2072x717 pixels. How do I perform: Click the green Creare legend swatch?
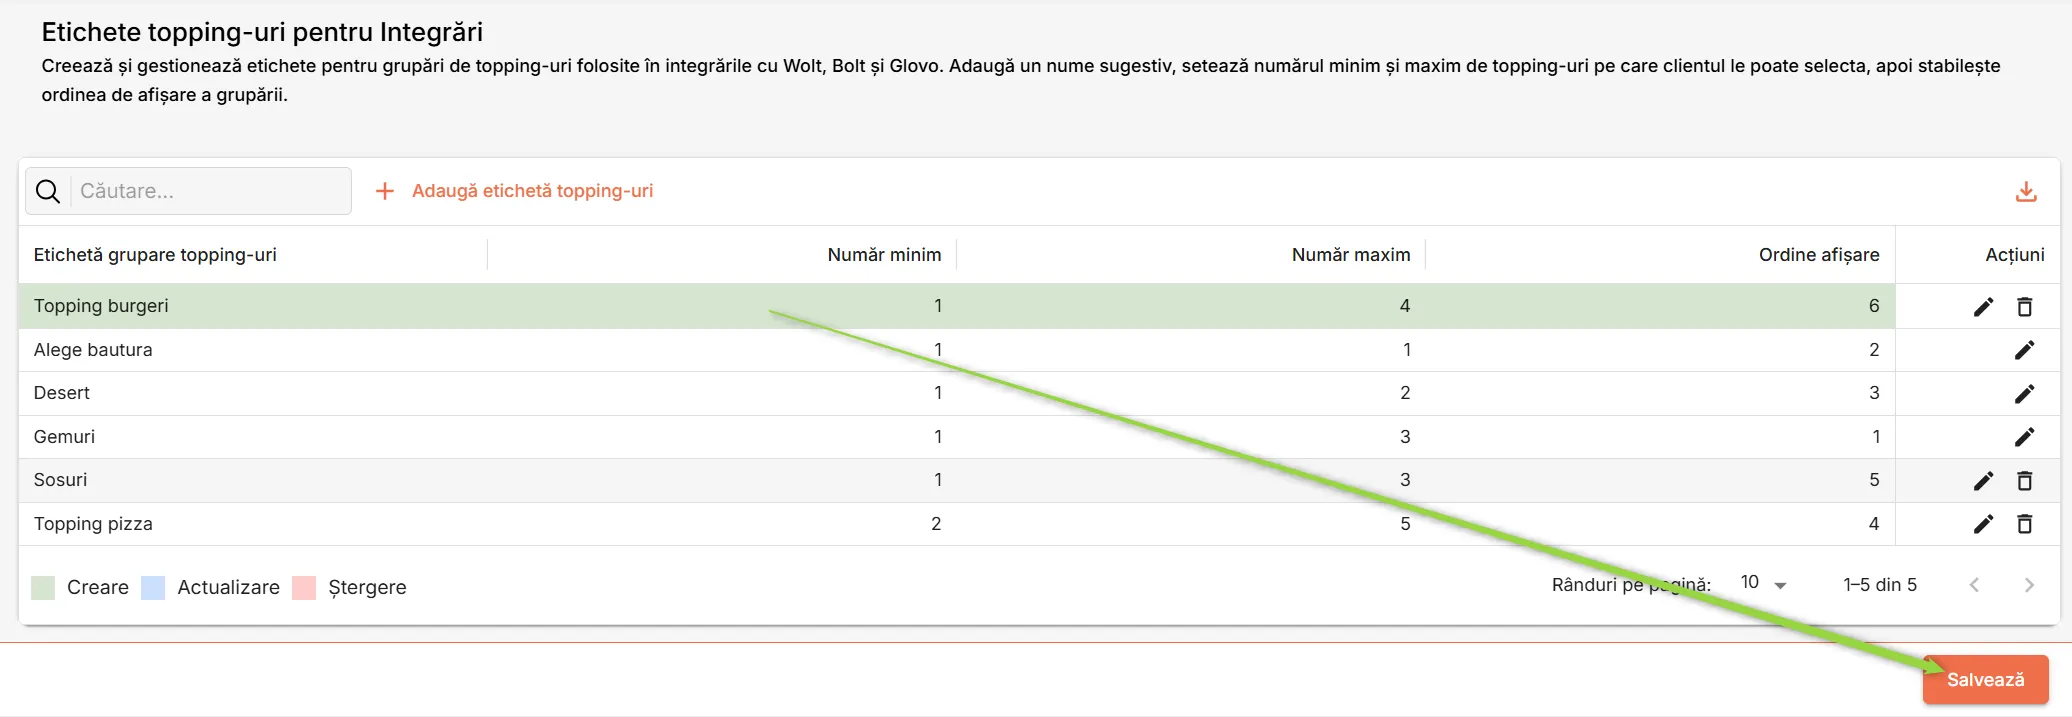43,588
